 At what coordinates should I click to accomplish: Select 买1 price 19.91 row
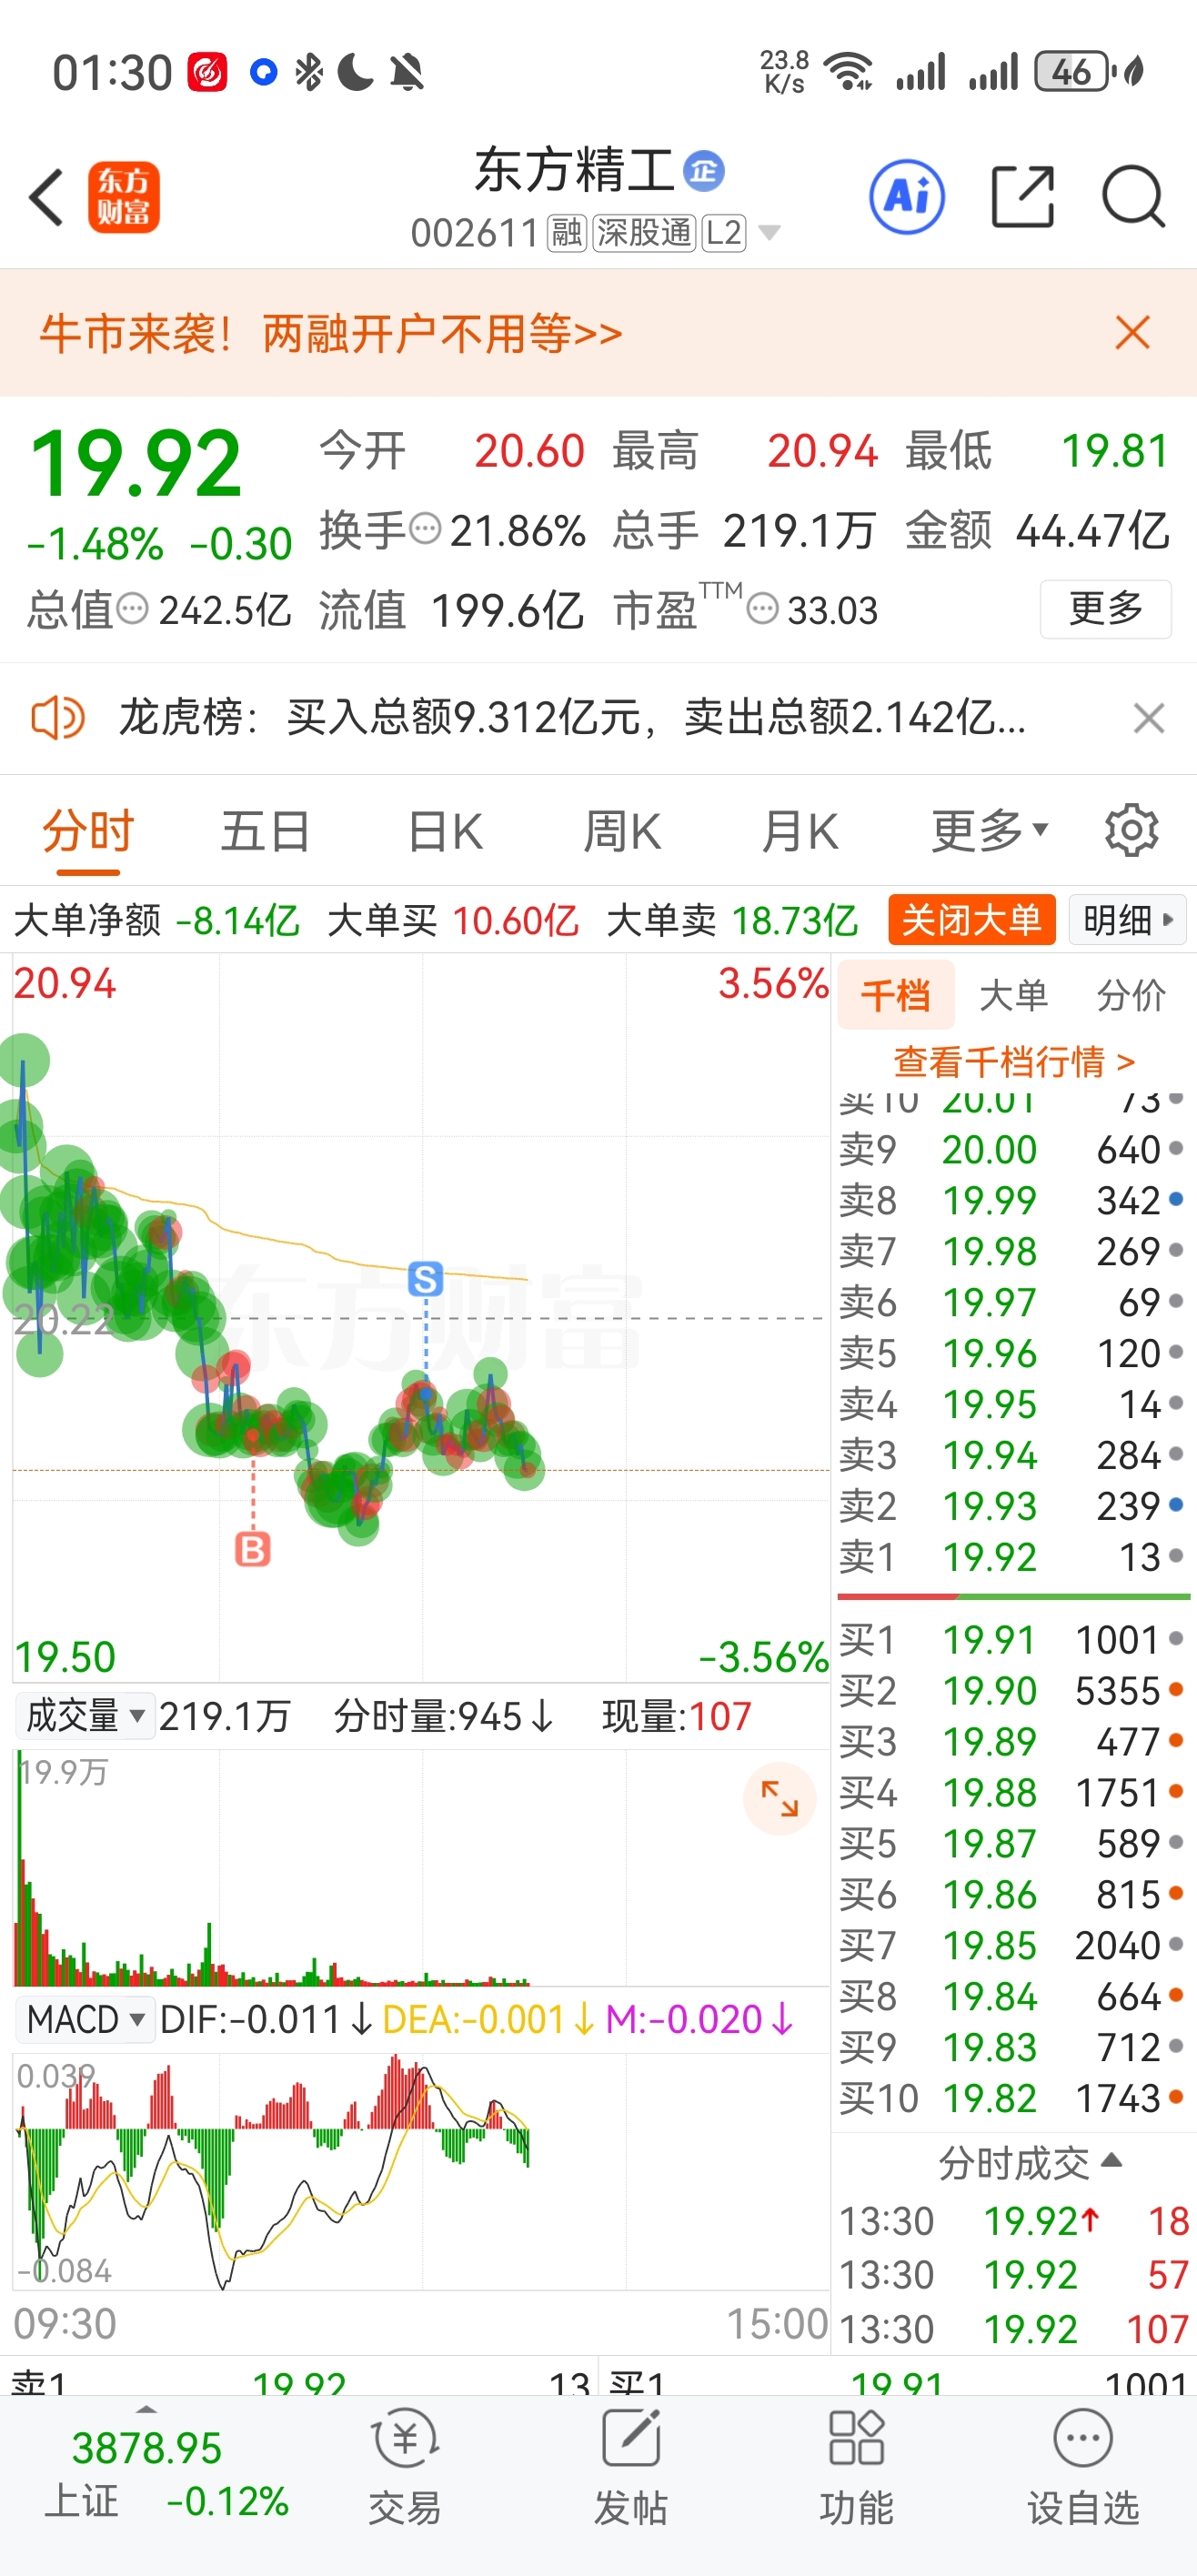[1012, 1639]
